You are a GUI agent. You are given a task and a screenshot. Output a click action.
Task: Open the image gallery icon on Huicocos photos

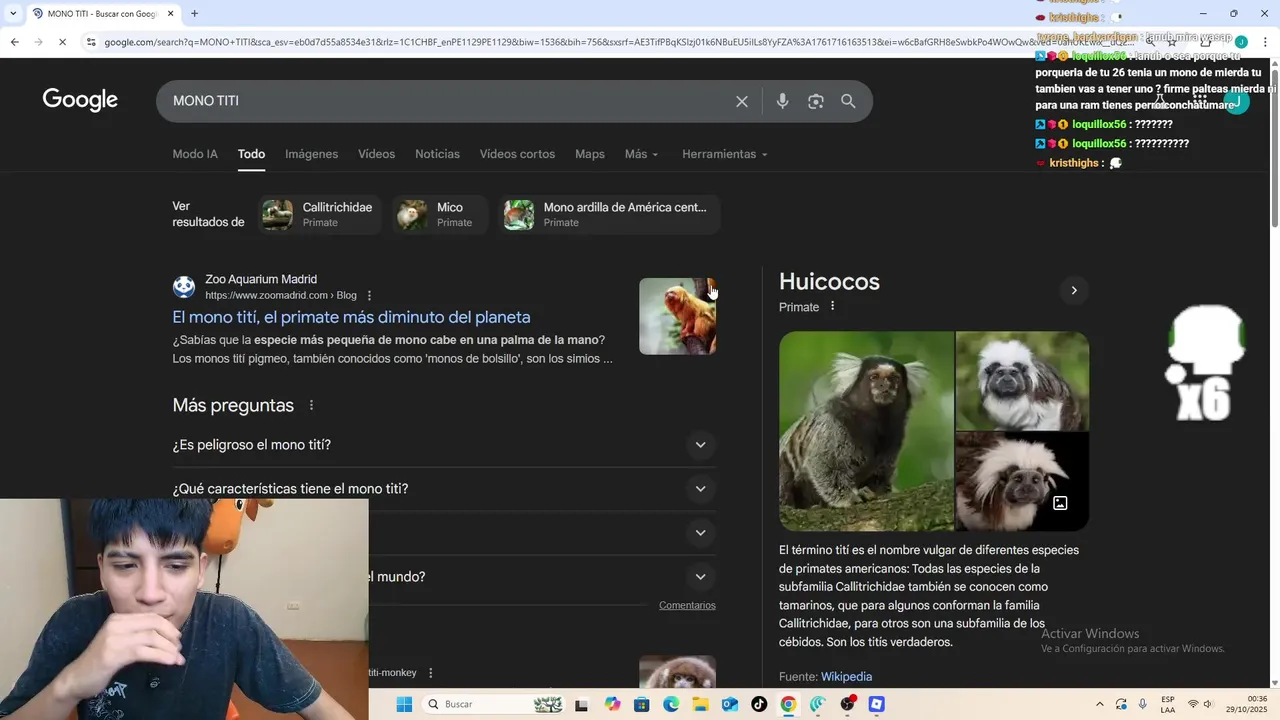click(1060, 503)
